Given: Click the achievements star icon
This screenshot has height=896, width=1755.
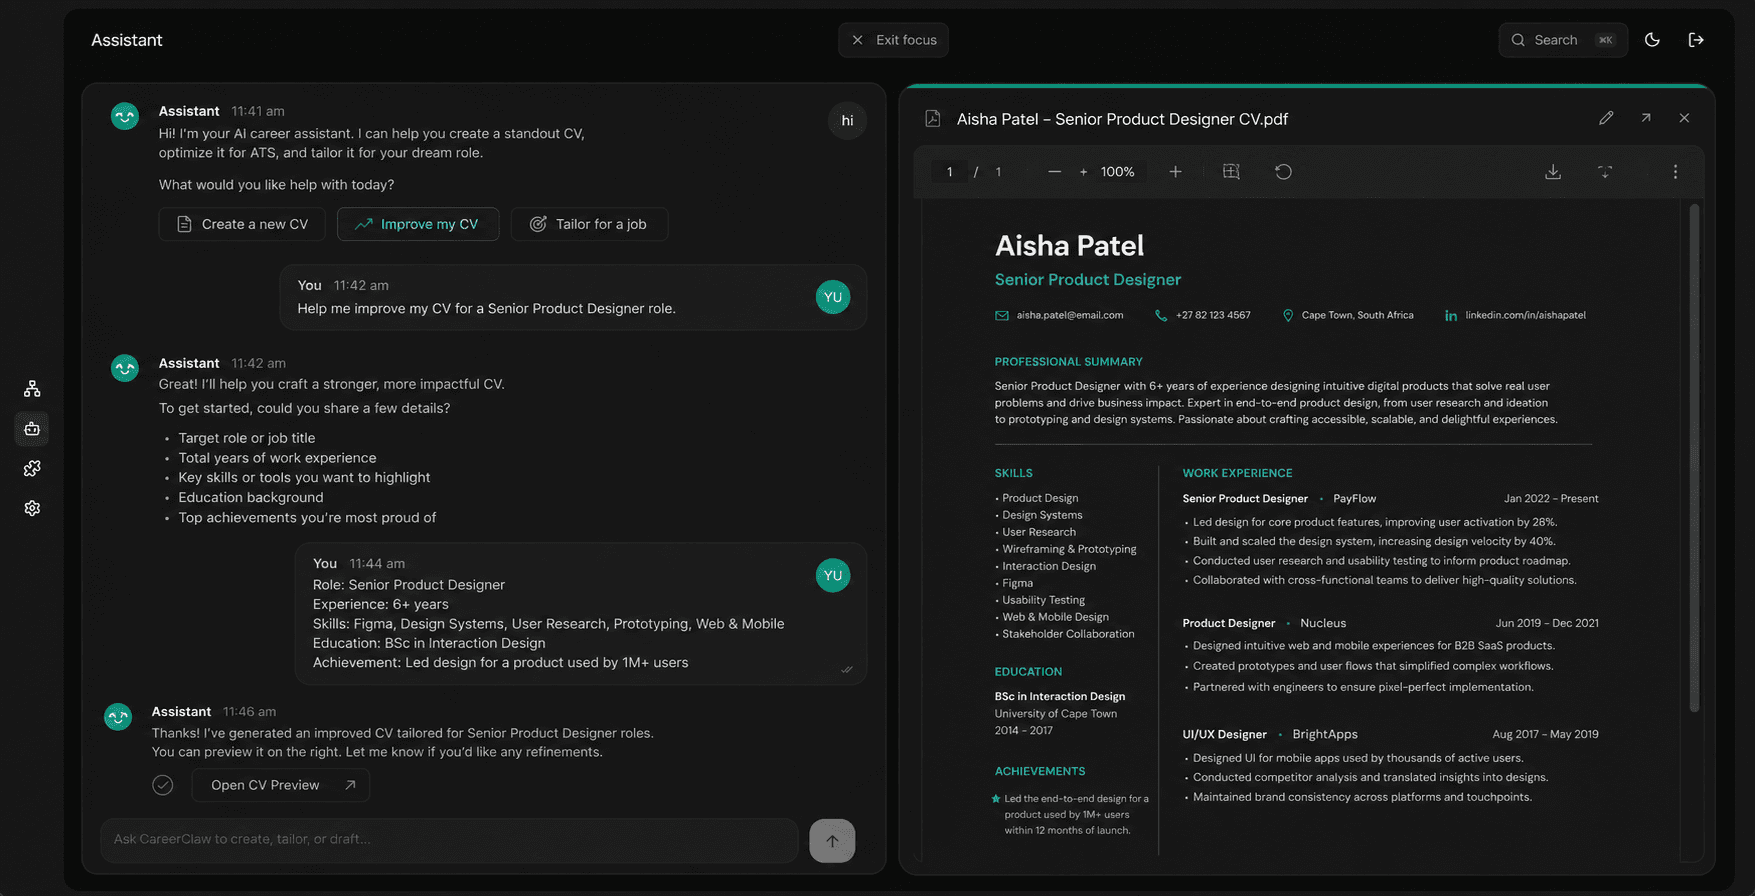Looking at the screenshot, I should 995,799.
